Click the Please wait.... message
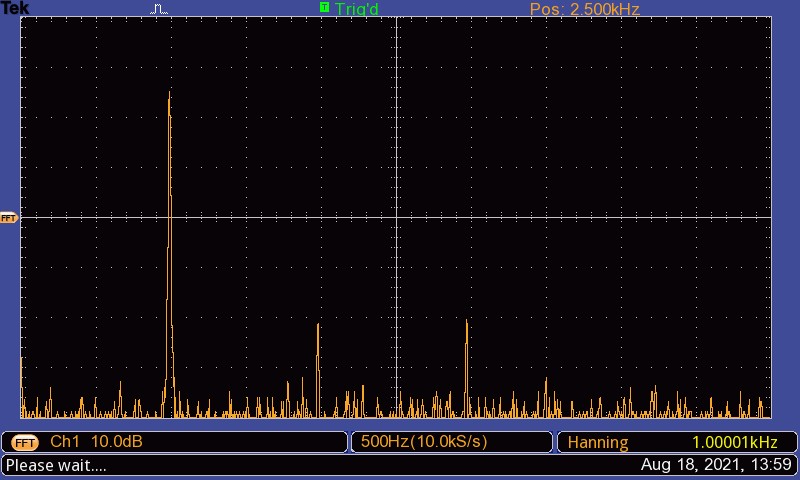The height and width of the screenshot is (480, 800). 56,465
